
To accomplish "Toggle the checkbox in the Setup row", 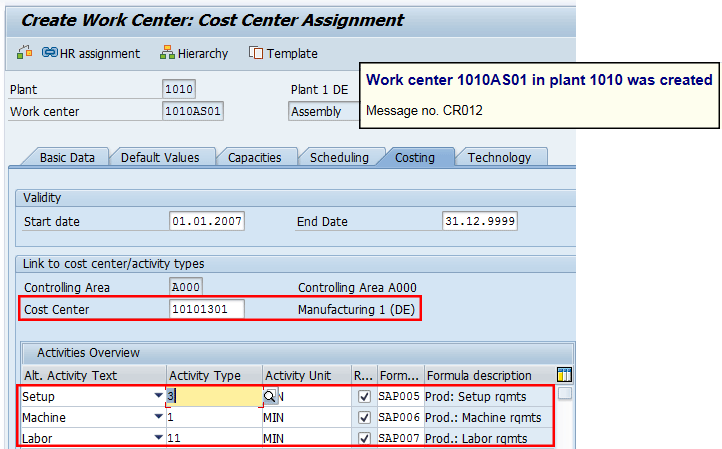I will (x=365, y=396).
